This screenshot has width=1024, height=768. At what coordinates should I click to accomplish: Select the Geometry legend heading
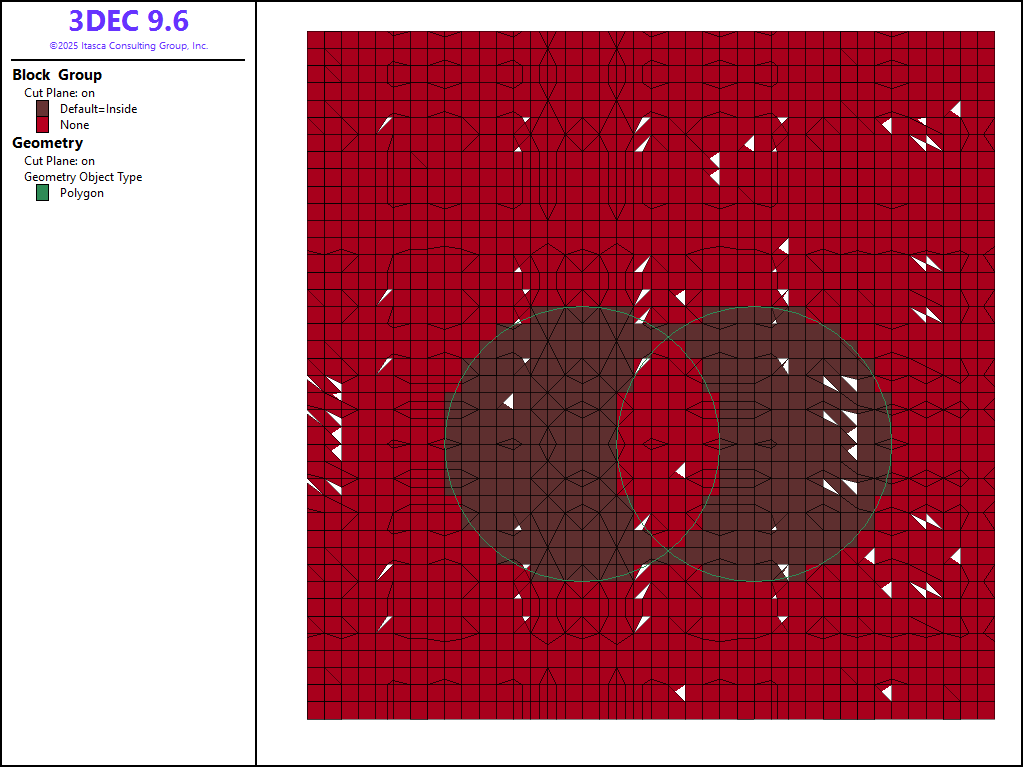pyautogui.click(x=47, y=143)
